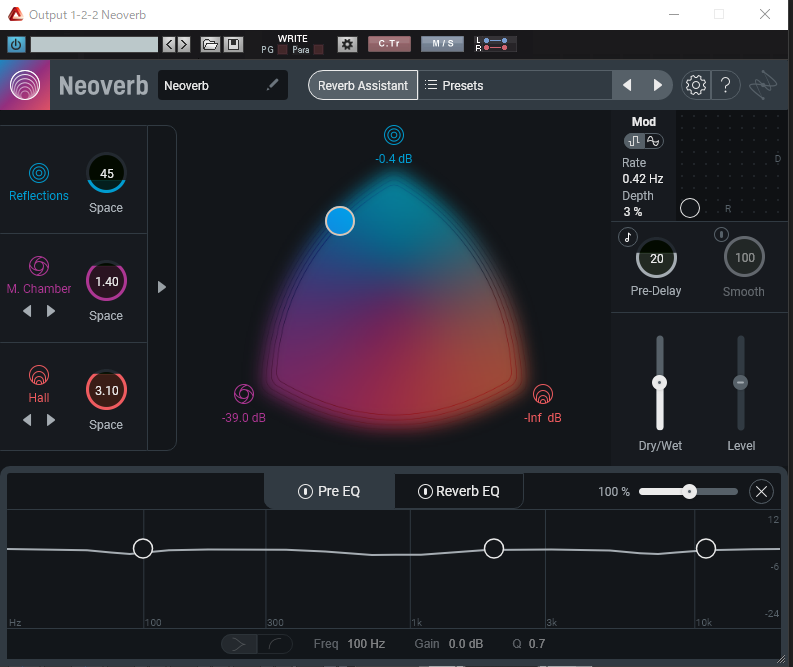
Task: Open the Reverb Assistant
Action: (363, 85)
